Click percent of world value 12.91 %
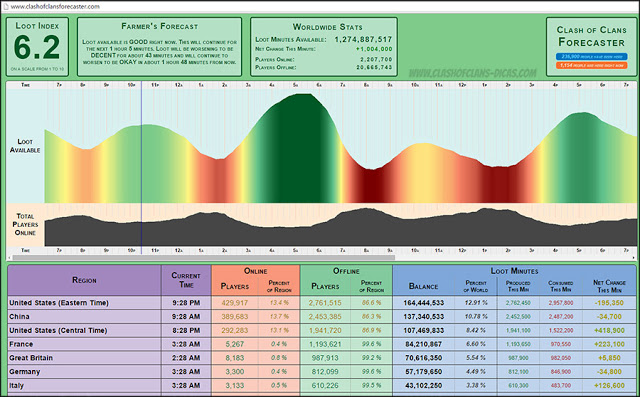 point(476,303)
